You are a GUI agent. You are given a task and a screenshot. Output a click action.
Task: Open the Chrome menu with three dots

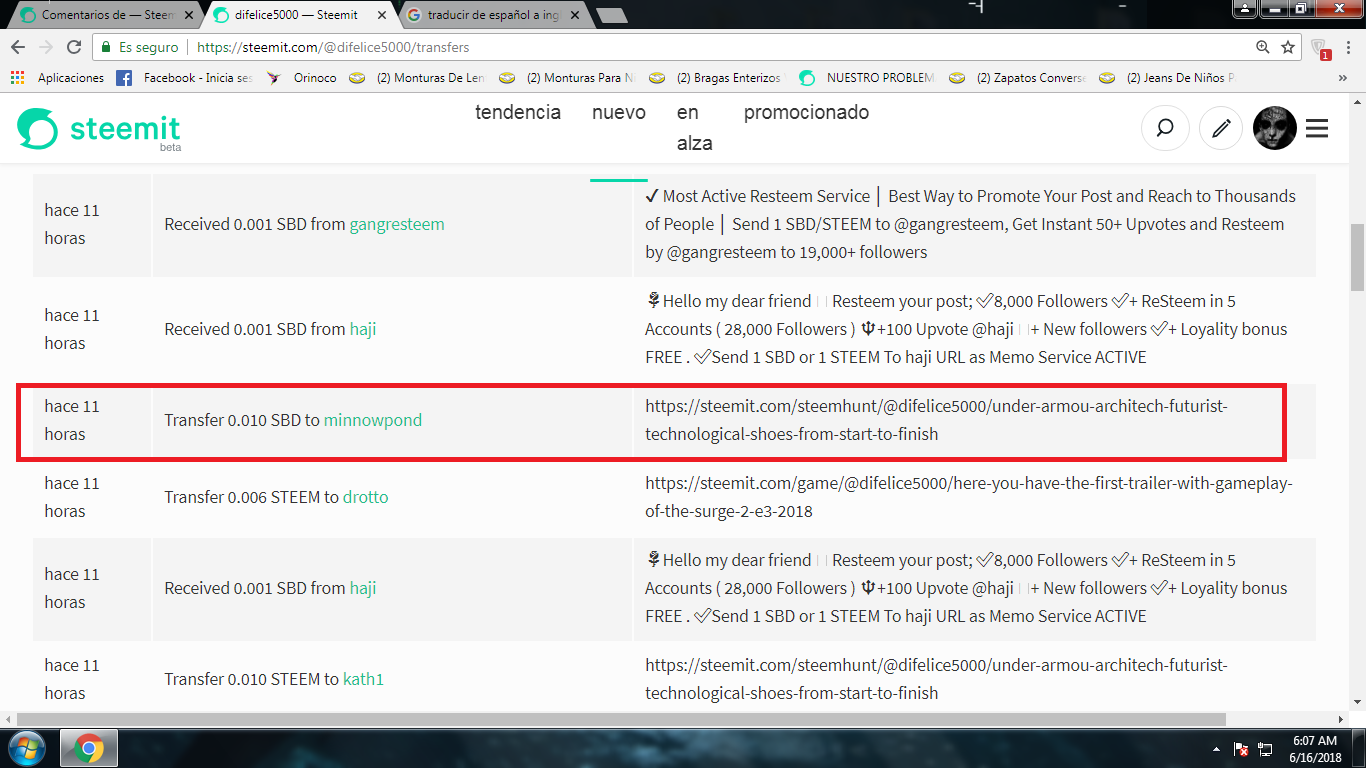coord(1349,47)
